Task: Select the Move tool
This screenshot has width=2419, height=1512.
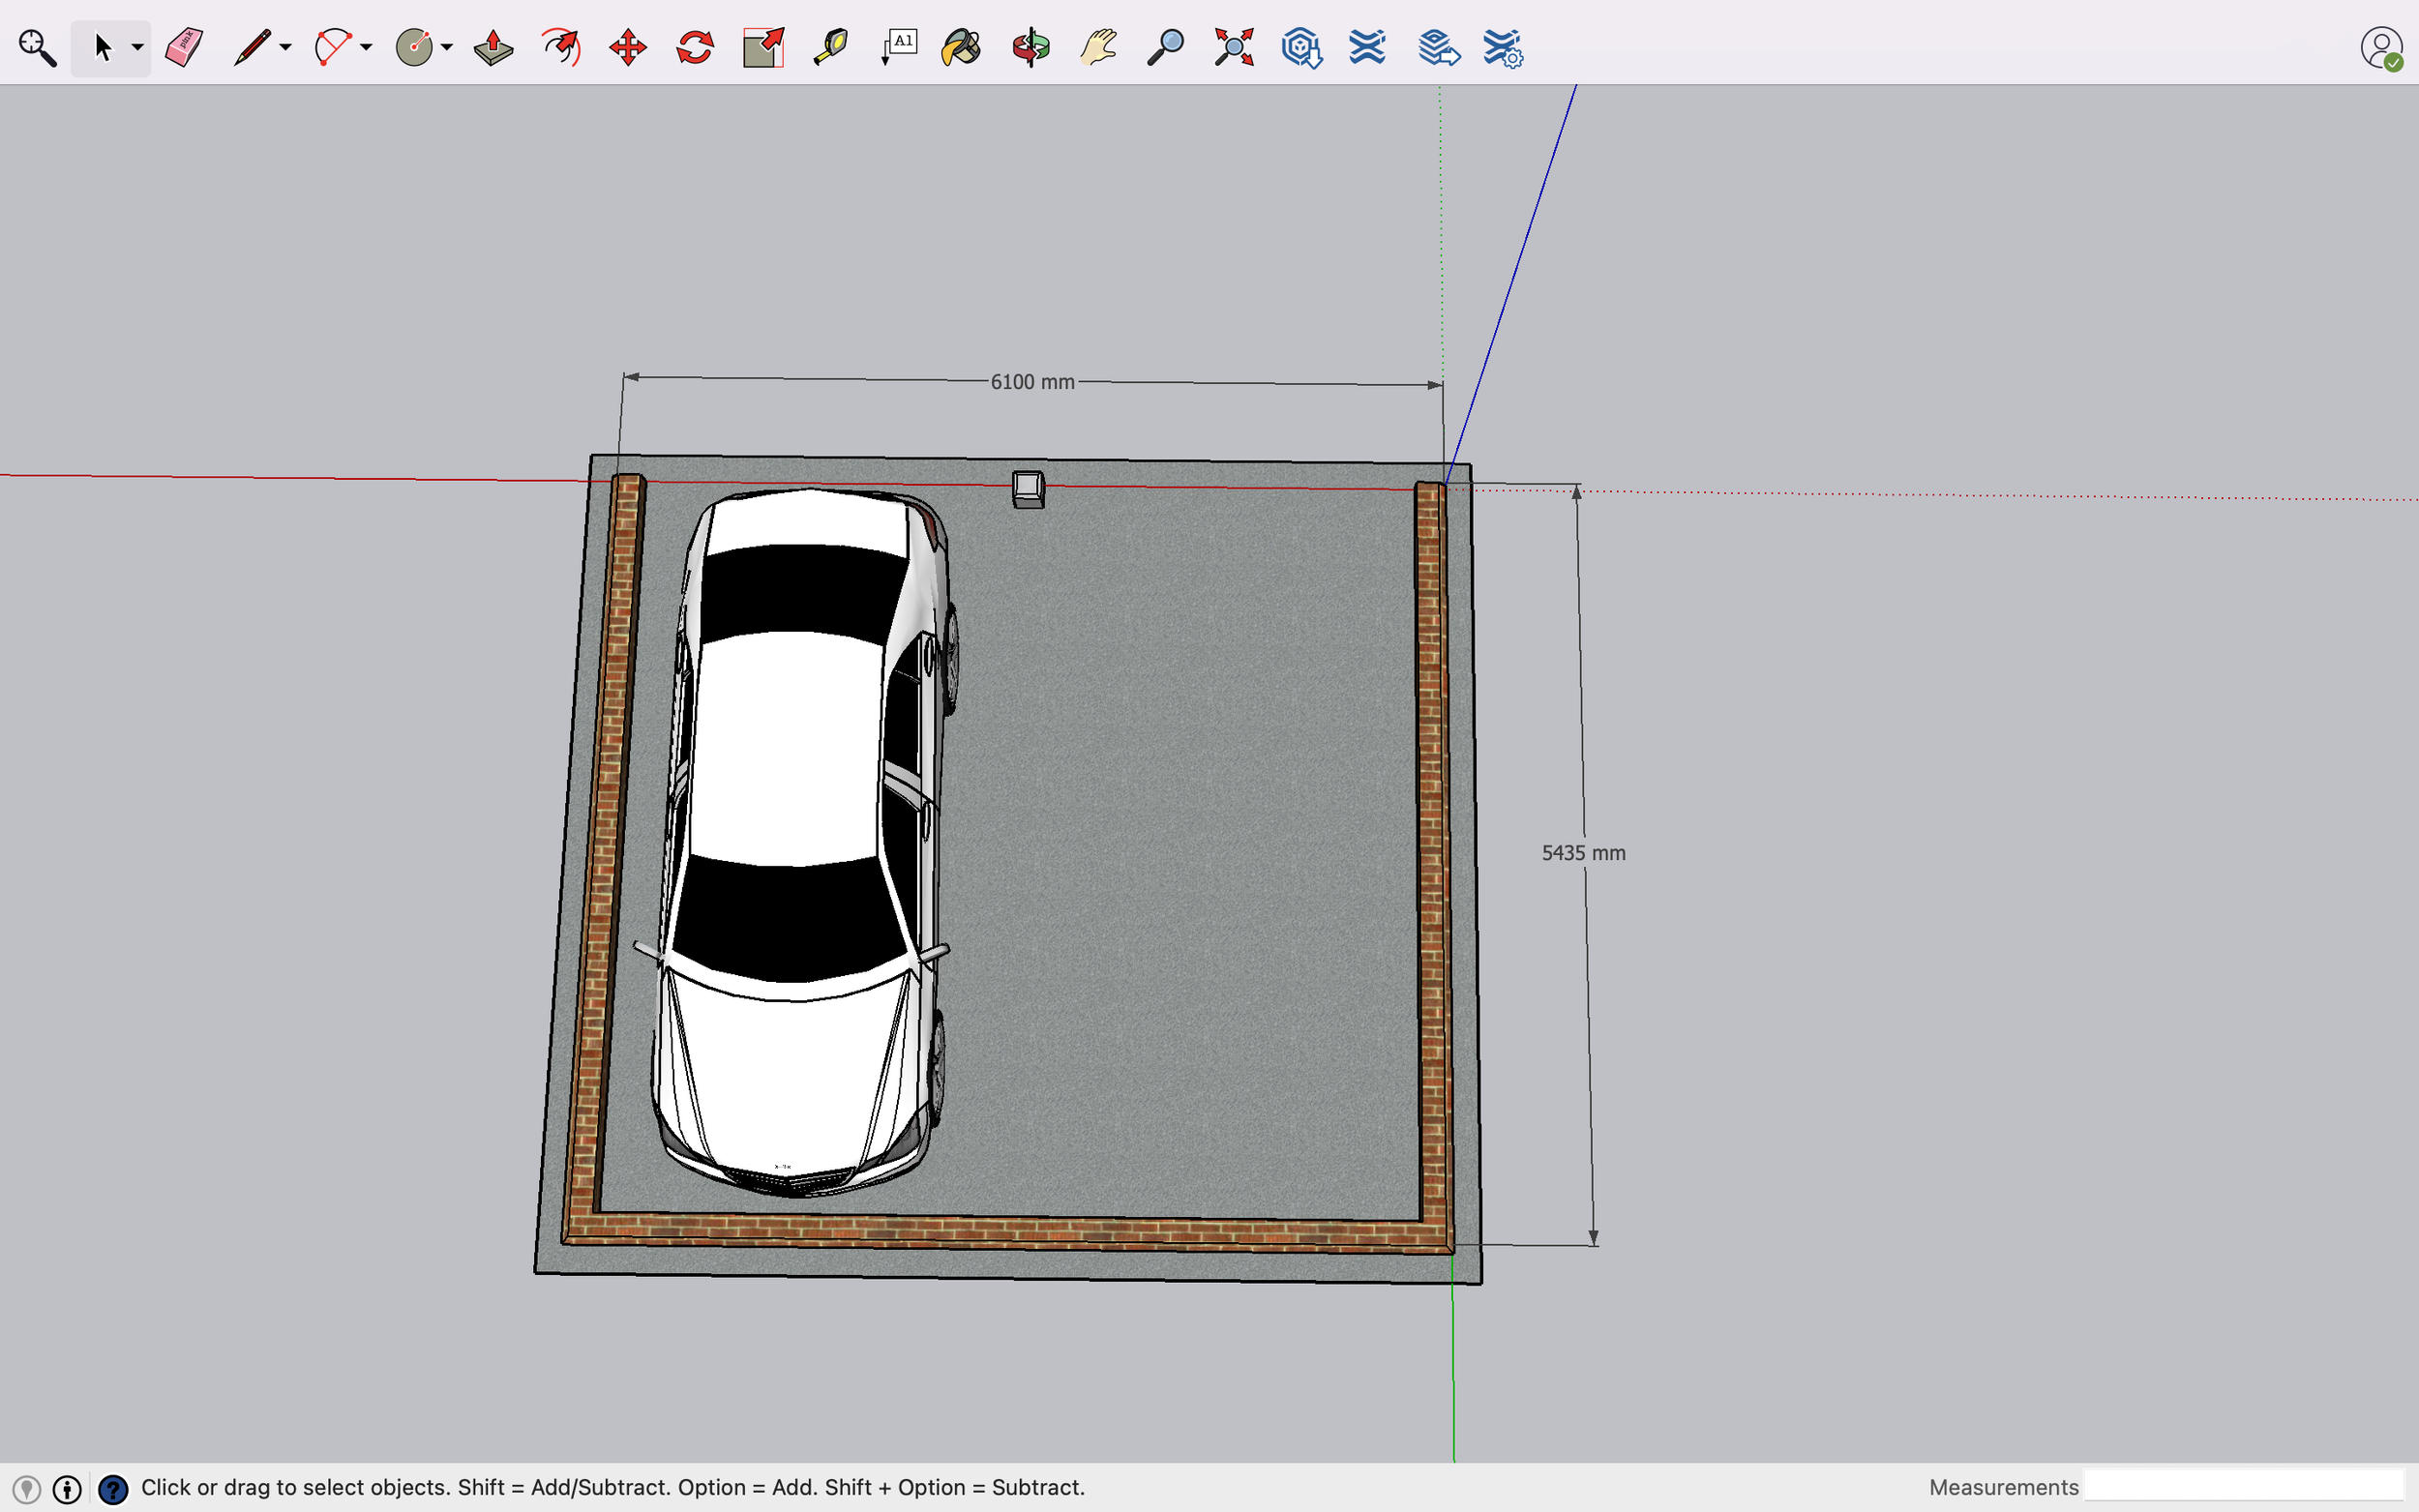Action: coord(628,47)
